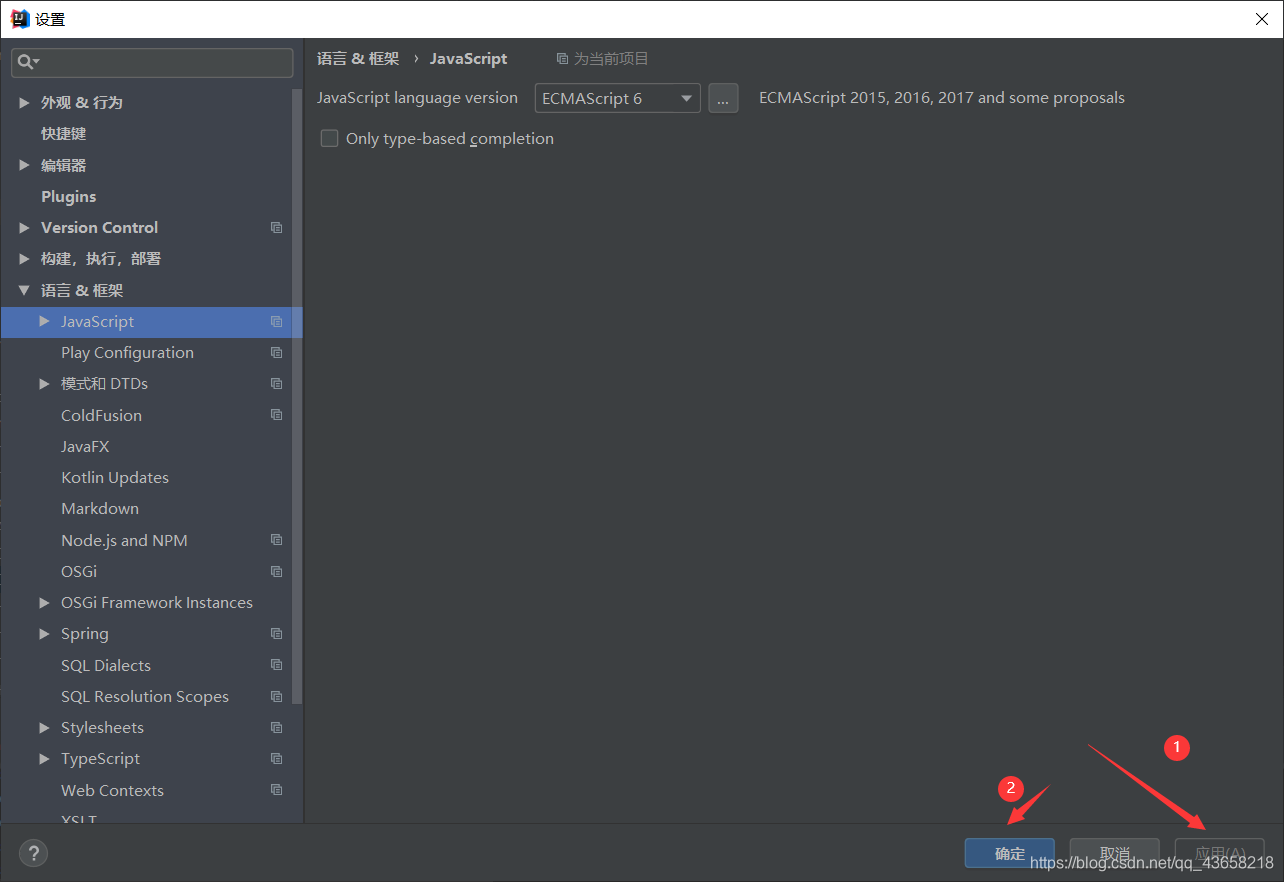Click the 为当前项目 indicator icon in the breadcrumb

pyautogui.click(x=561, y=58)
